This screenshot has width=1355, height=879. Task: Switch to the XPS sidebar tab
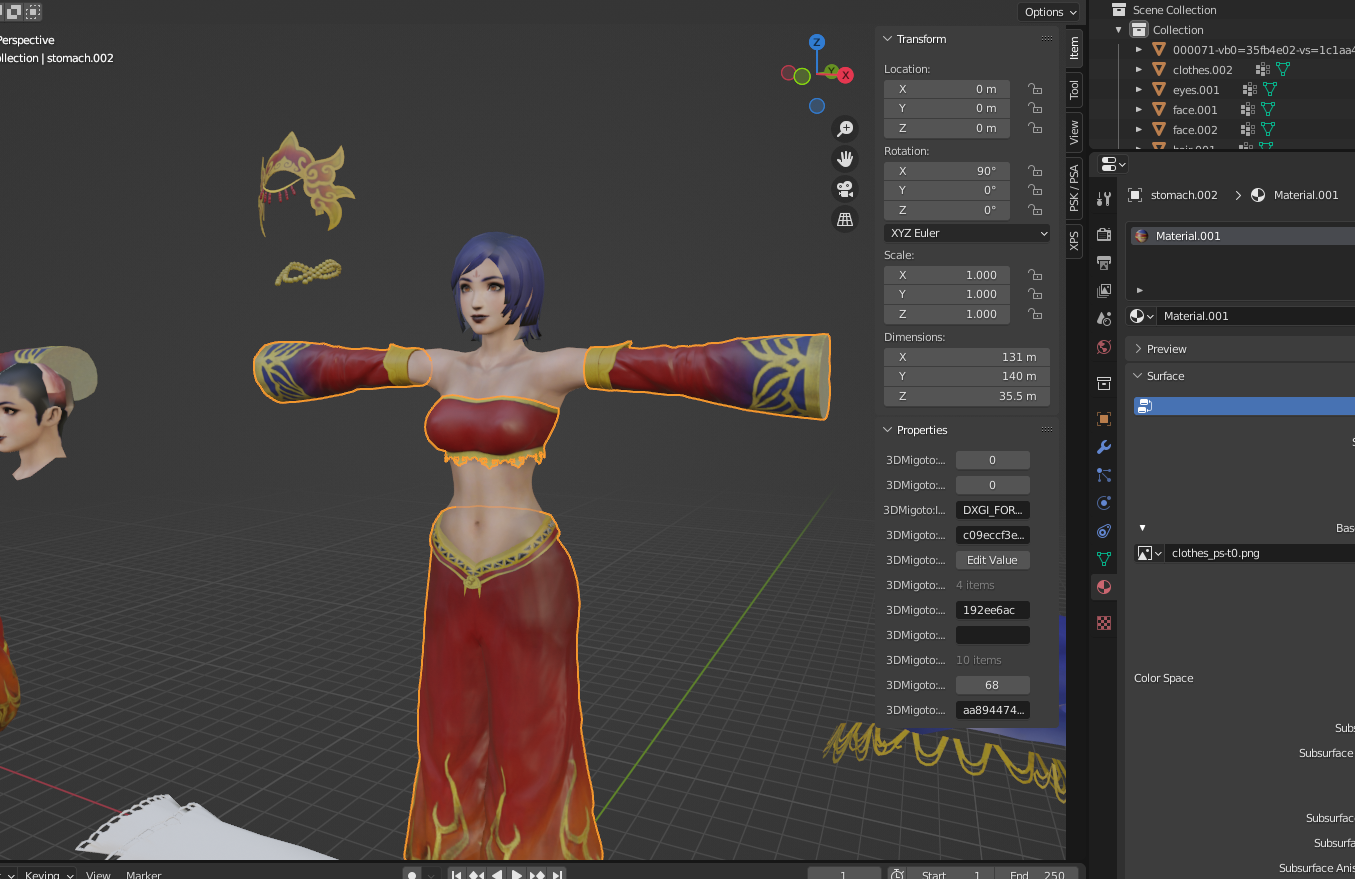[x=1074, y=241]
